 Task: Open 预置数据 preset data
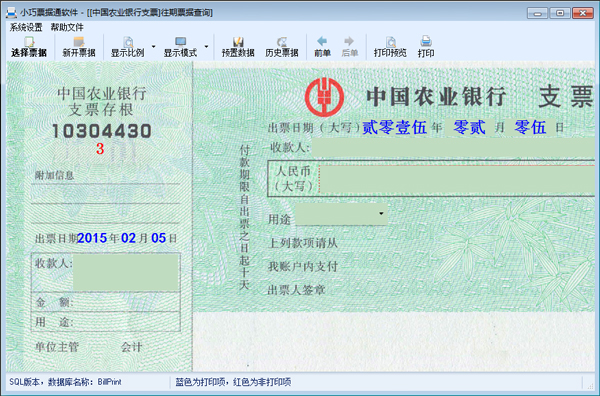coord(238,47)
